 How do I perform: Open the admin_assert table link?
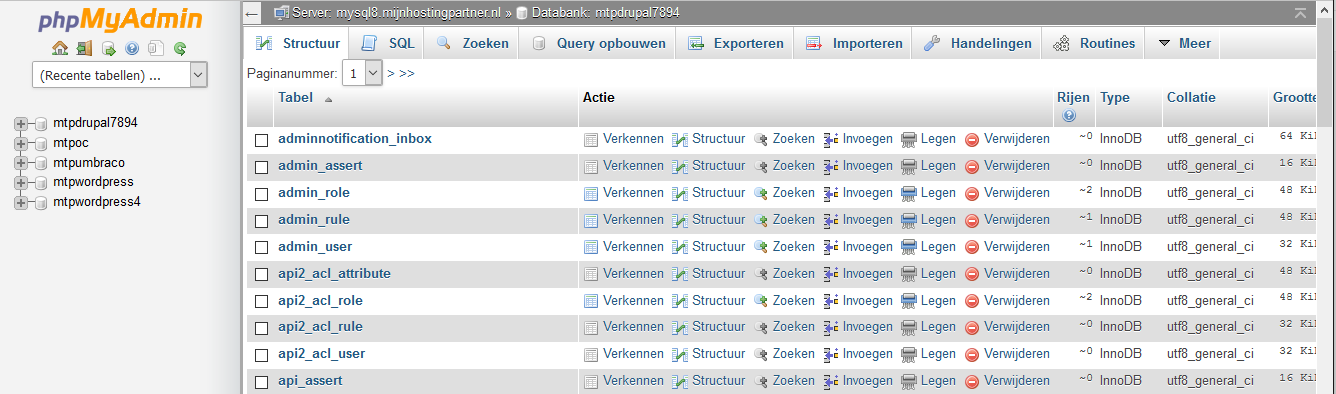[x=320, y=166]
